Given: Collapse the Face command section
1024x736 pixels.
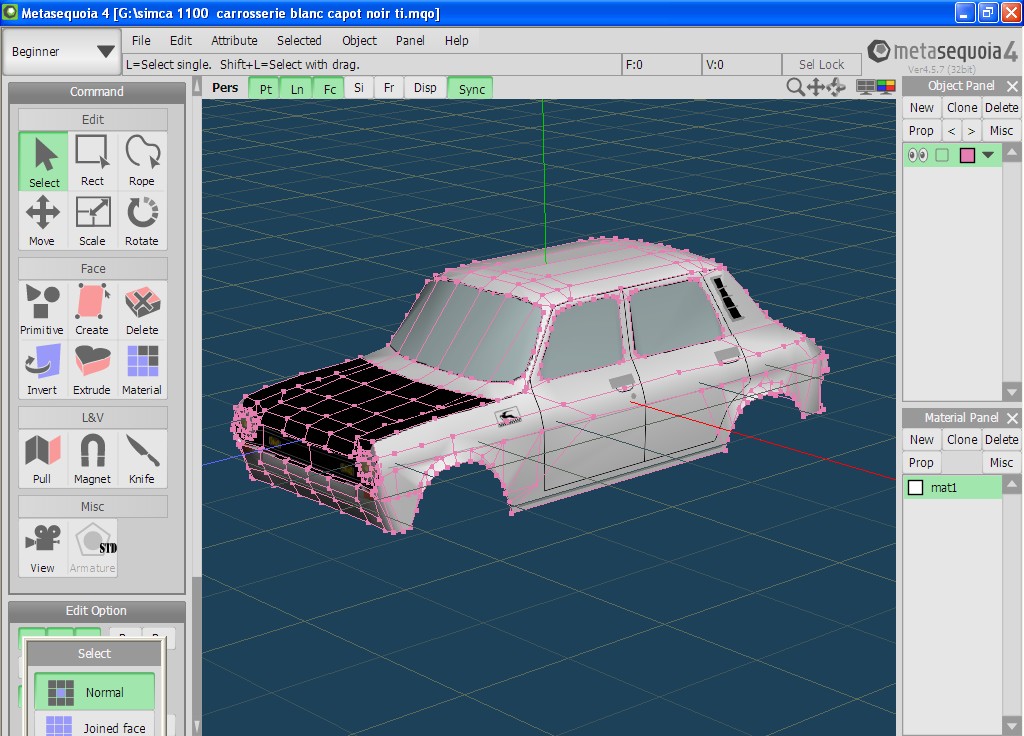Looking at the screenshot, I should (x=93, y=268).
